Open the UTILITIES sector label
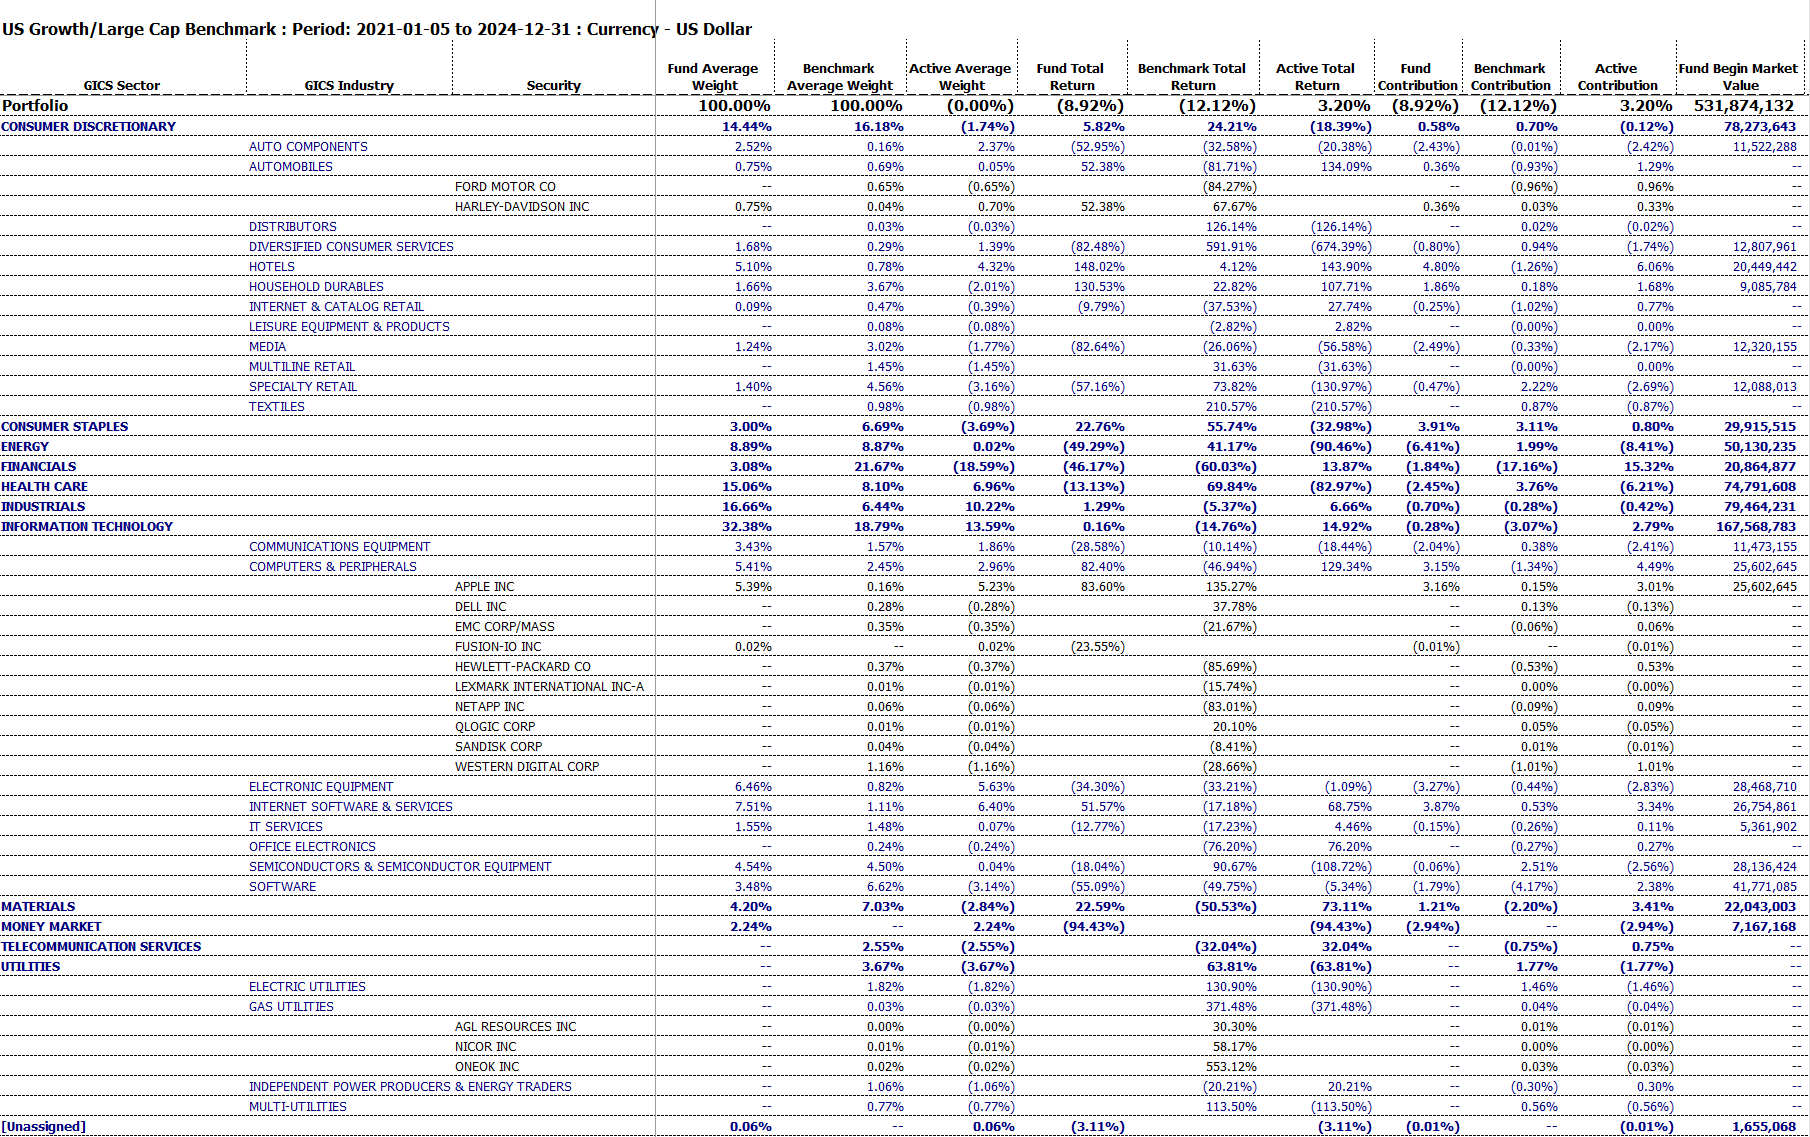The width and height of the screenshot is (1810, 1137). tap(31, 967)
